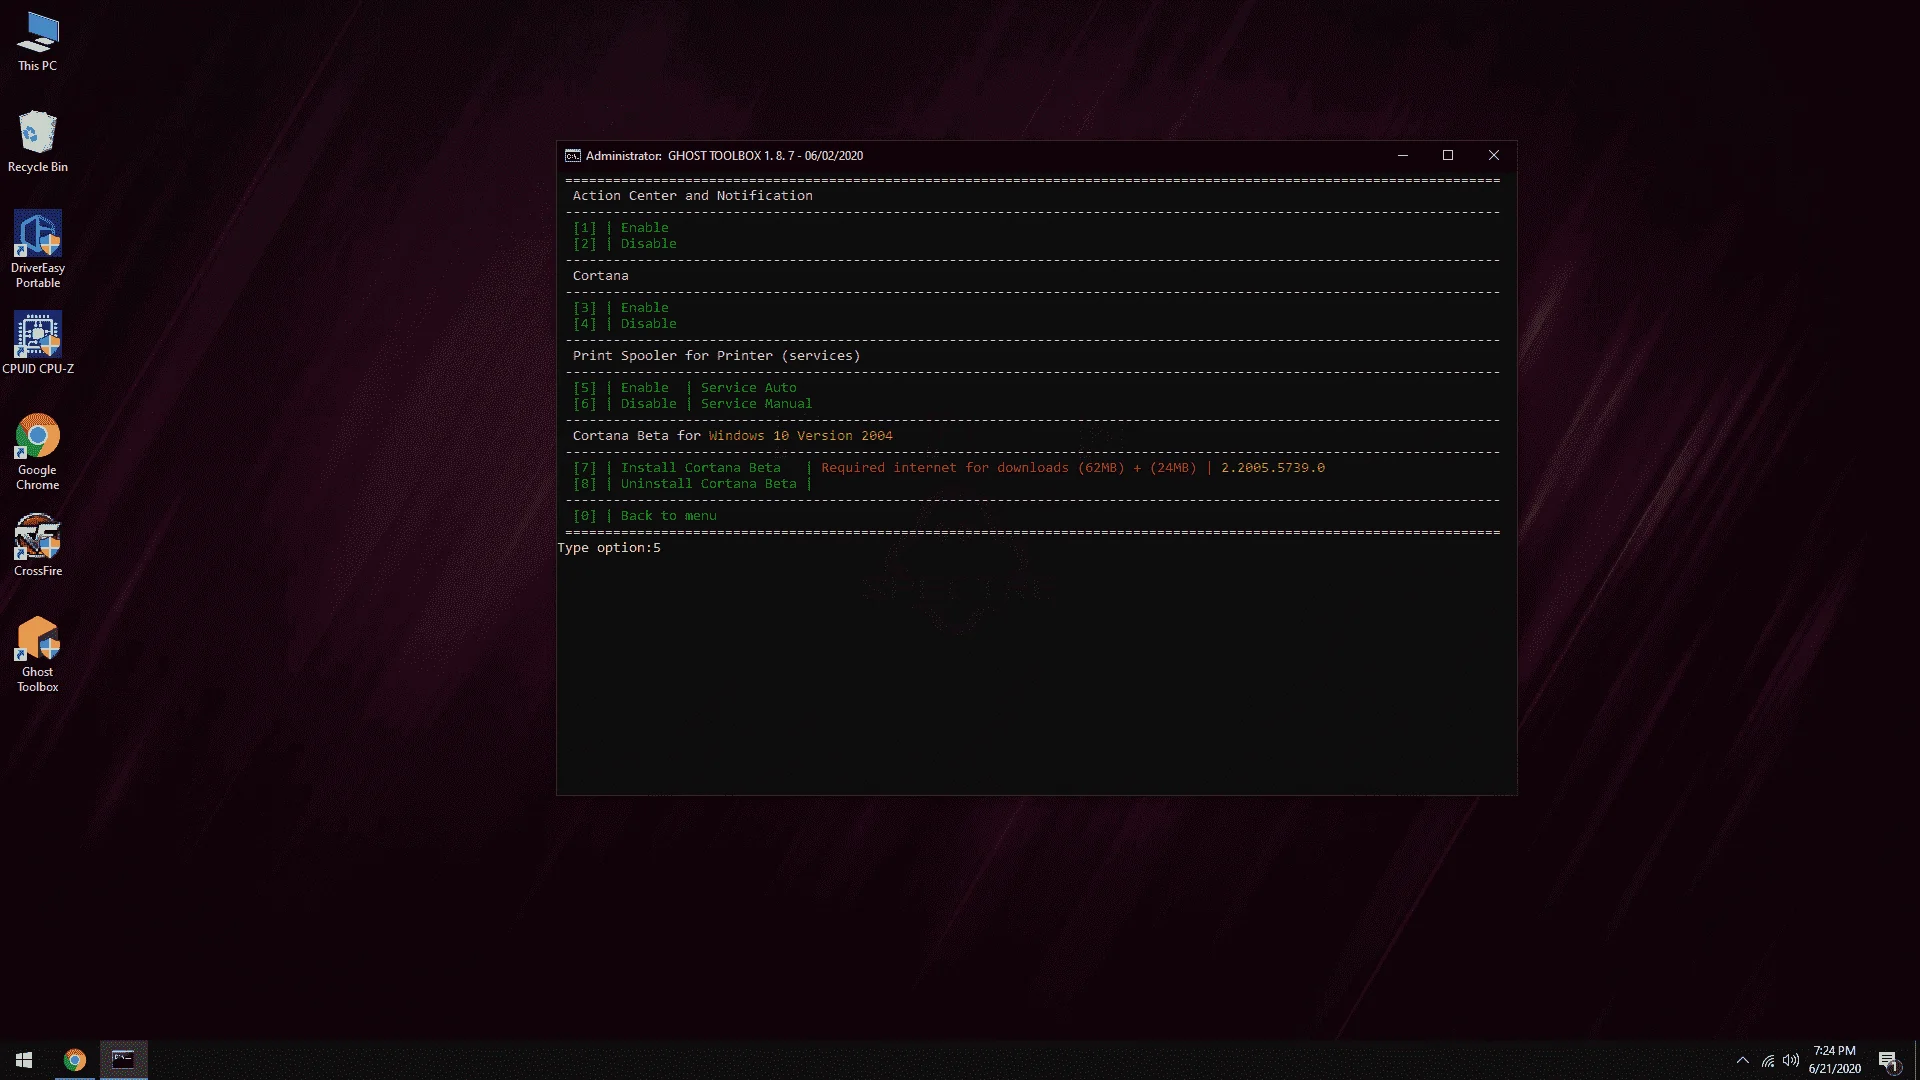
Task: Select Ghost Toolbox console taskbar button
Action: (x=123, y=1060)
